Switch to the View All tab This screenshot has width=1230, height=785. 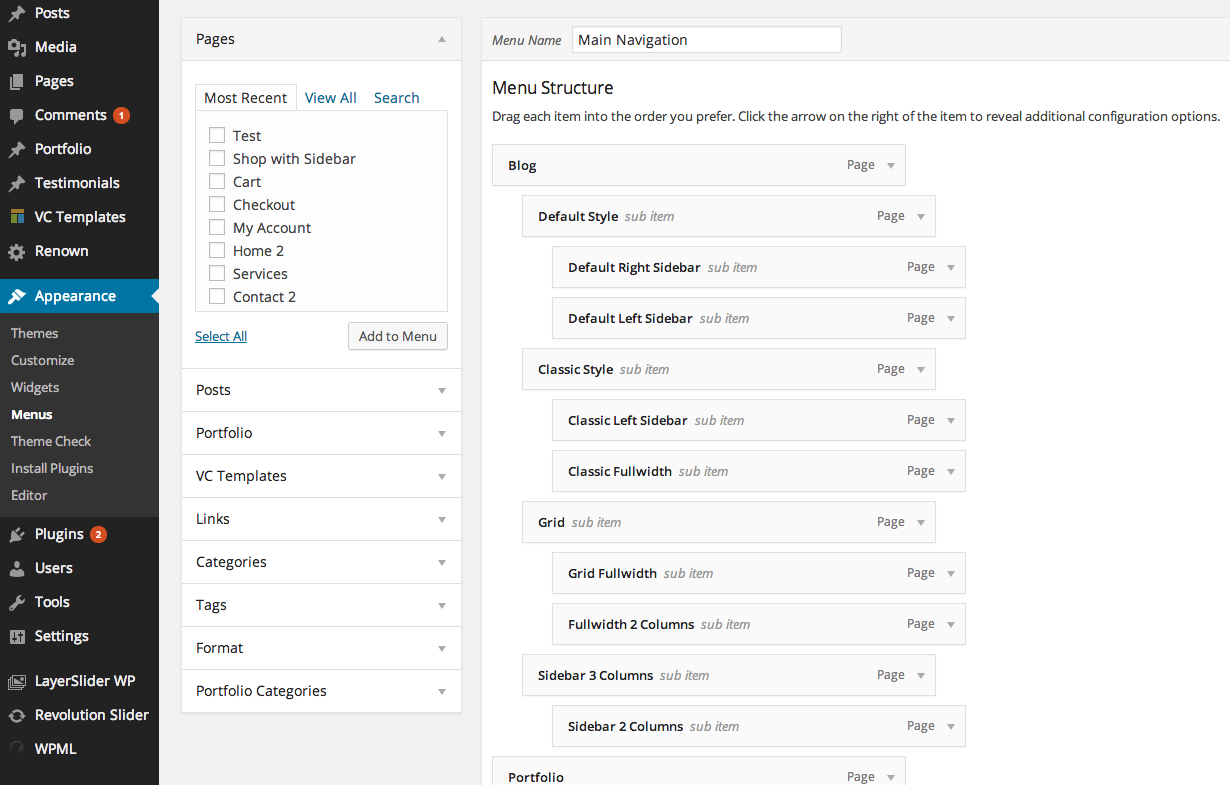tap(331, 98)
